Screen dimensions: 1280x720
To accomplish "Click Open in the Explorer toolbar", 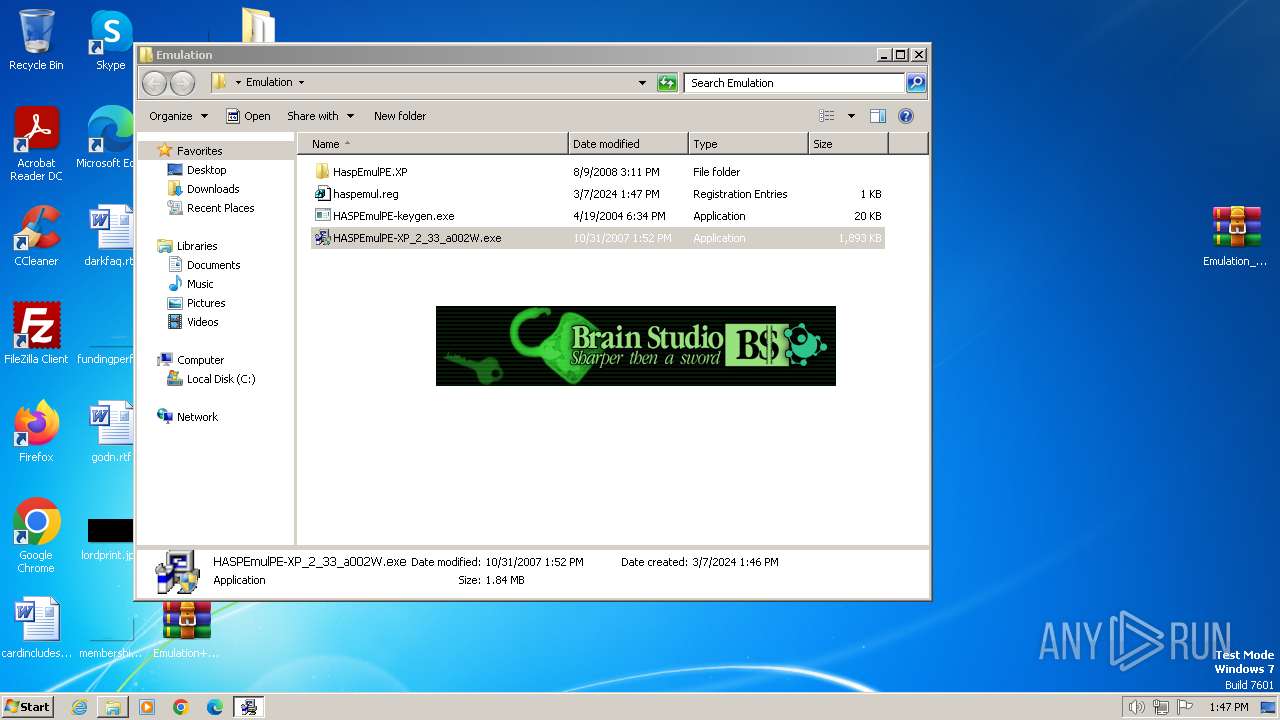I will tap(248, 116).
